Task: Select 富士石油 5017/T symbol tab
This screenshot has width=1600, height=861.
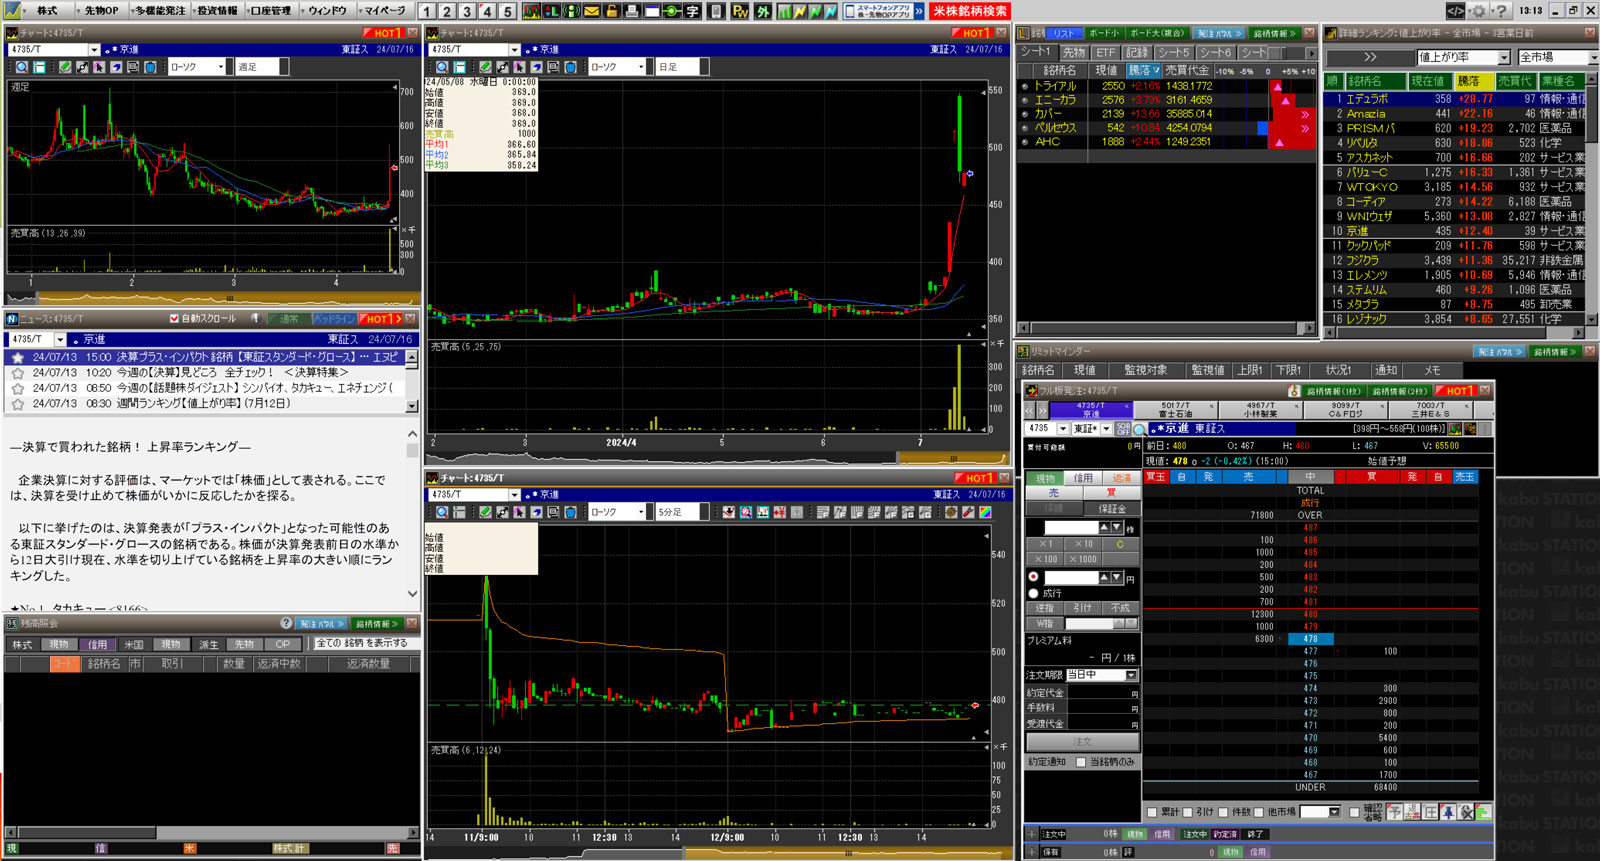Action: (x=1175, y=409)
